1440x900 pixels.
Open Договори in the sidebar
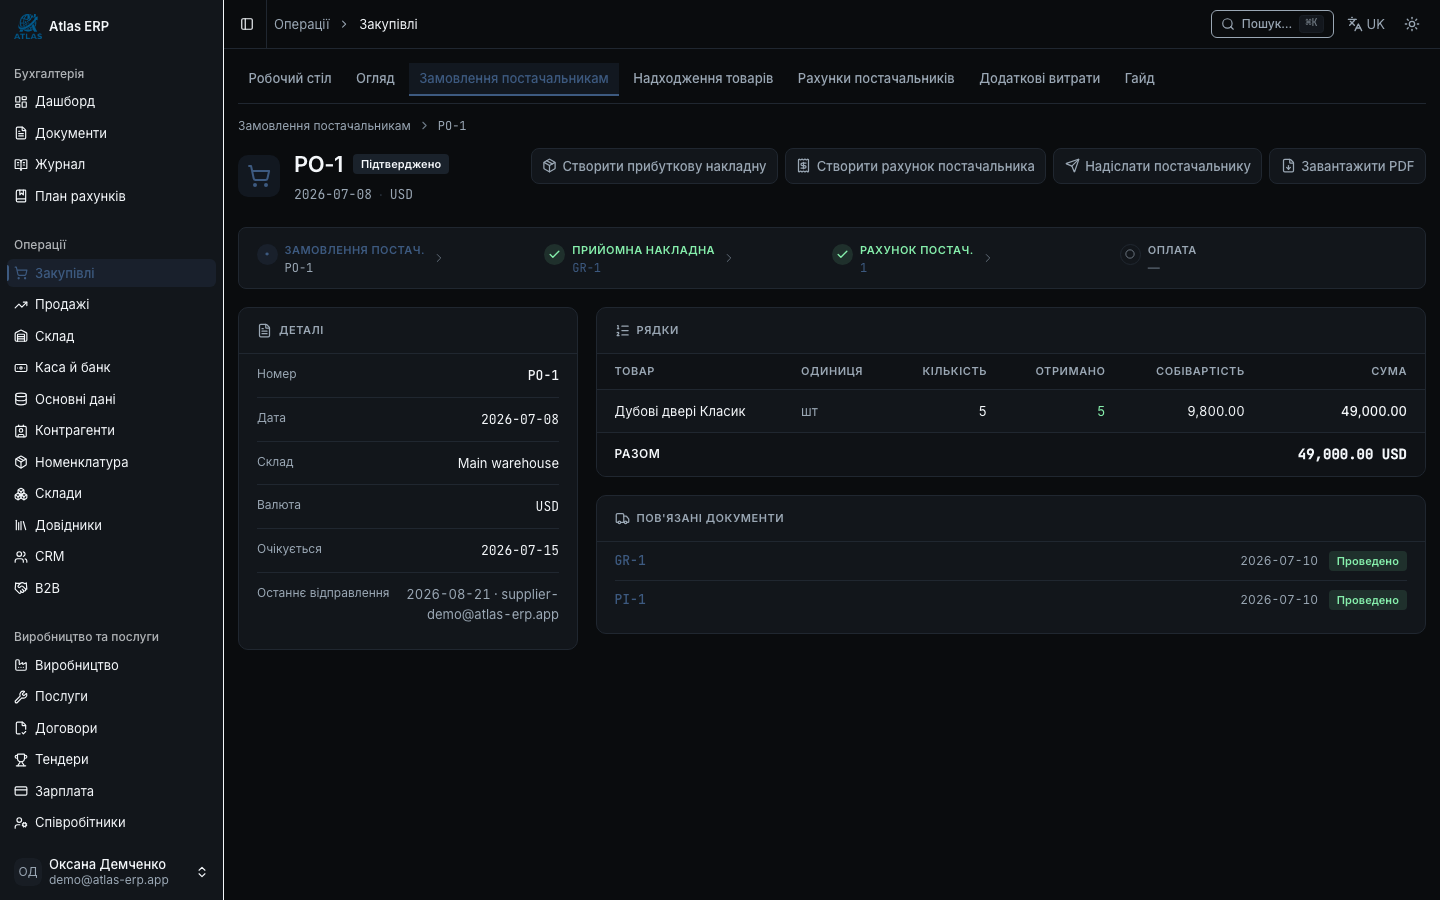pyautogui.click(x=111, y=728)
